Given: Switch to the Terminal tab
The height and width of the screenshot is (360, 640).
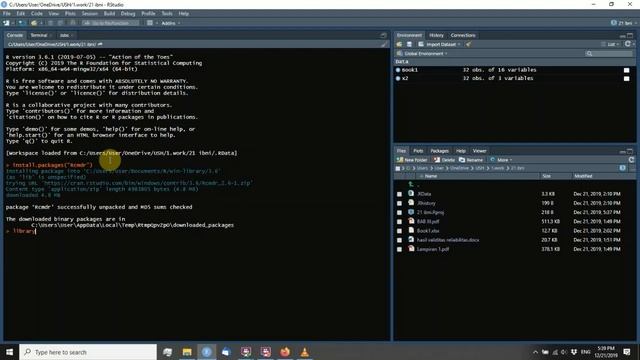Looking at the screenshot, I should (x=39, y=36).
